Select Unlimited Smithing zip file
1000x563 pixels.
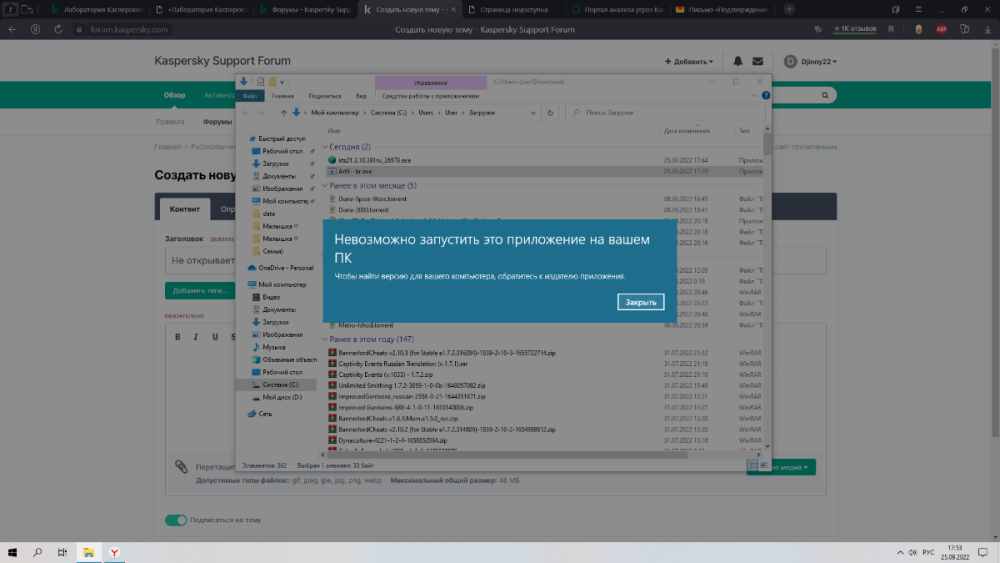[x=411, y=385]
